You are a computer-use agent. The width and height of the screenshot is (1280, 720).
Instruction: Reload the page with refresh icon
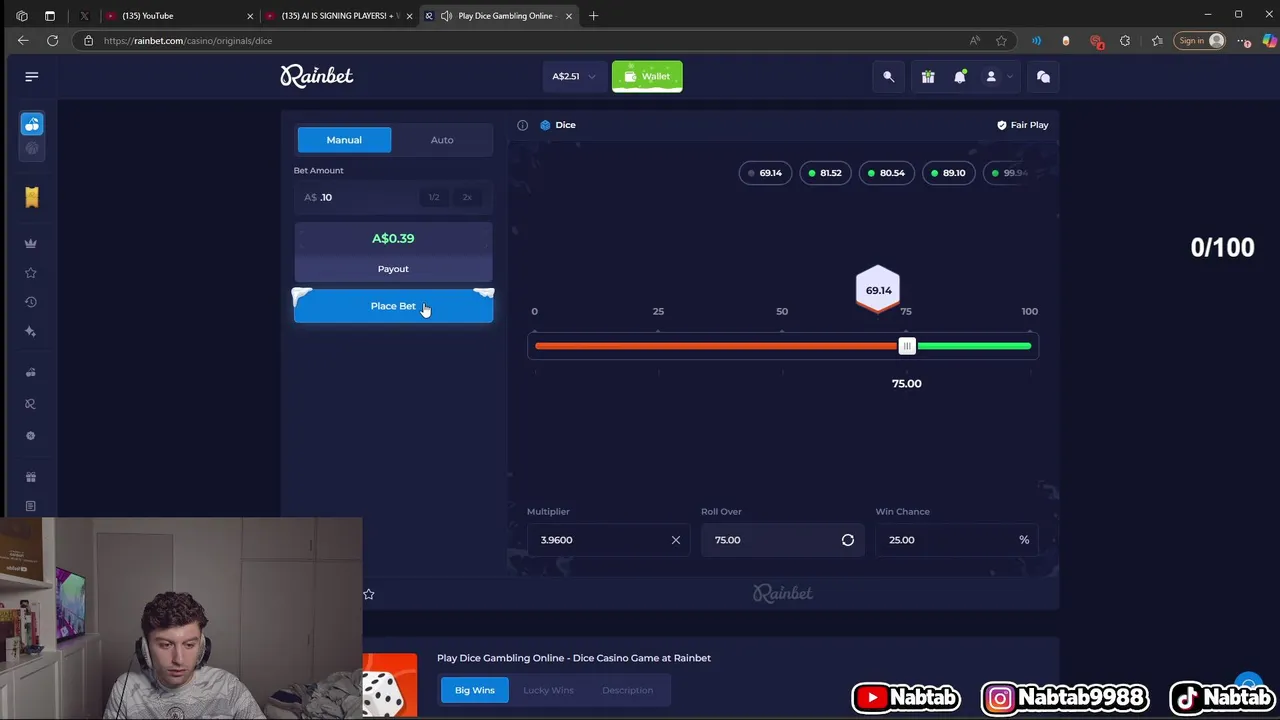(52, 41)
